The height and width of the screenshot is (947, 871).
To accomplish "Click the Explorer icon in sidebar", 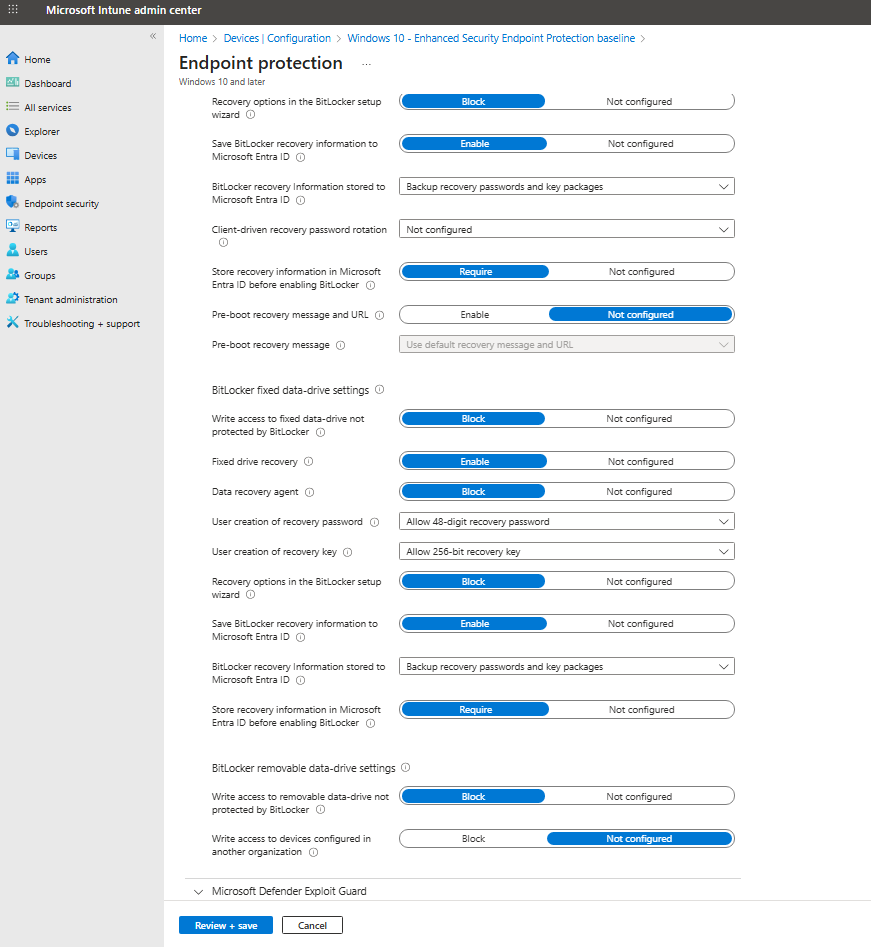I will tap(13, 130).
